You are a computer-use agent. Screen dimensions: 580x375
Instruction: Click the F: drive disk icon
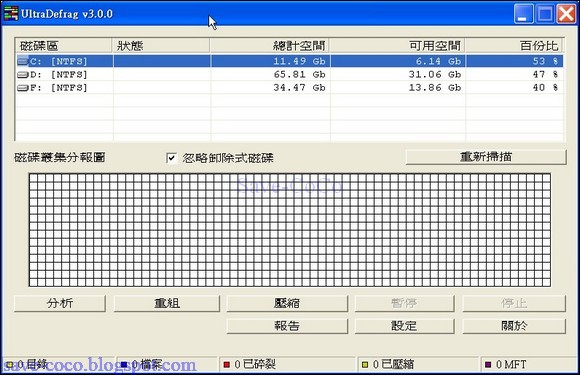point(23,88)
